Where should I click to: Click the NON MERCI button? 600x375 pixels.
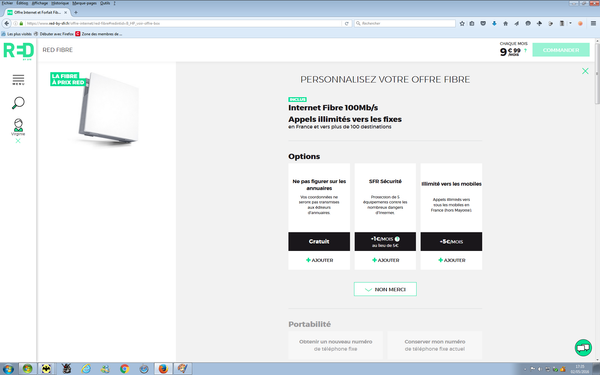point(385,289)
